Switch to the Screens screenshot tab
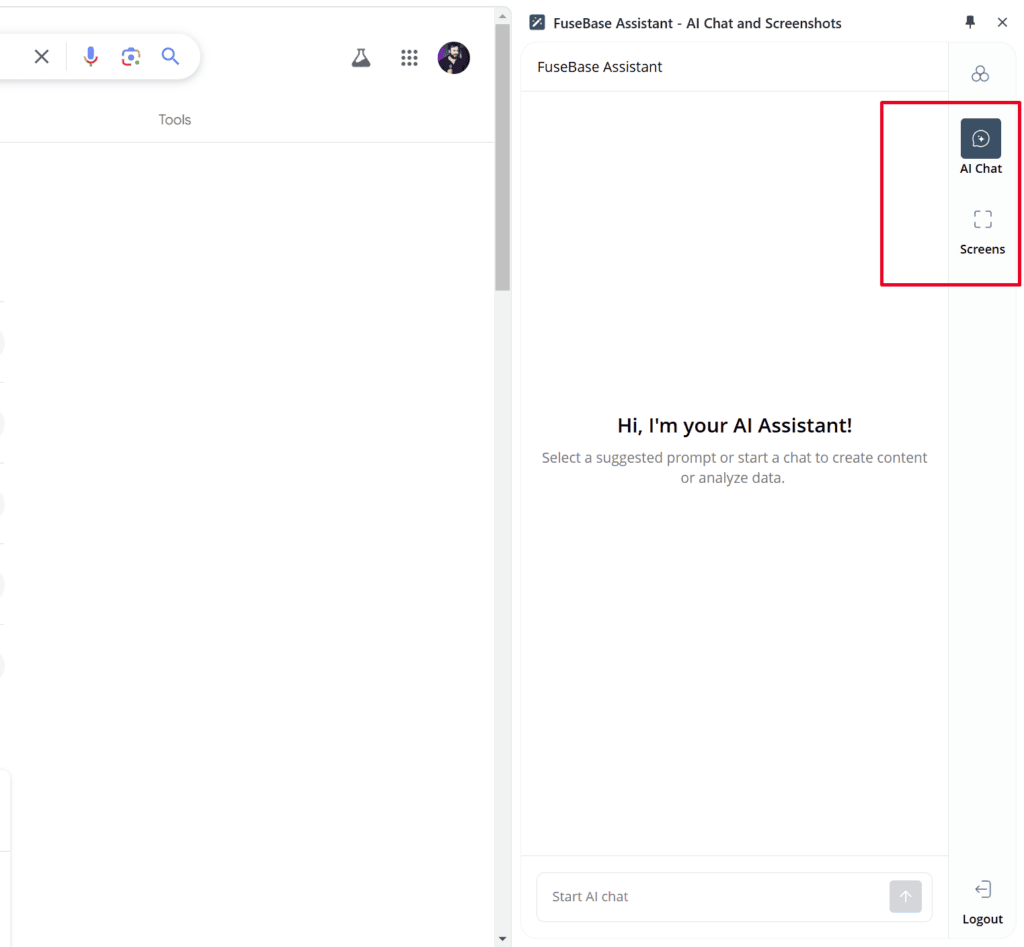Viewport: 1024px width, 947px height. tap(982, 228)
